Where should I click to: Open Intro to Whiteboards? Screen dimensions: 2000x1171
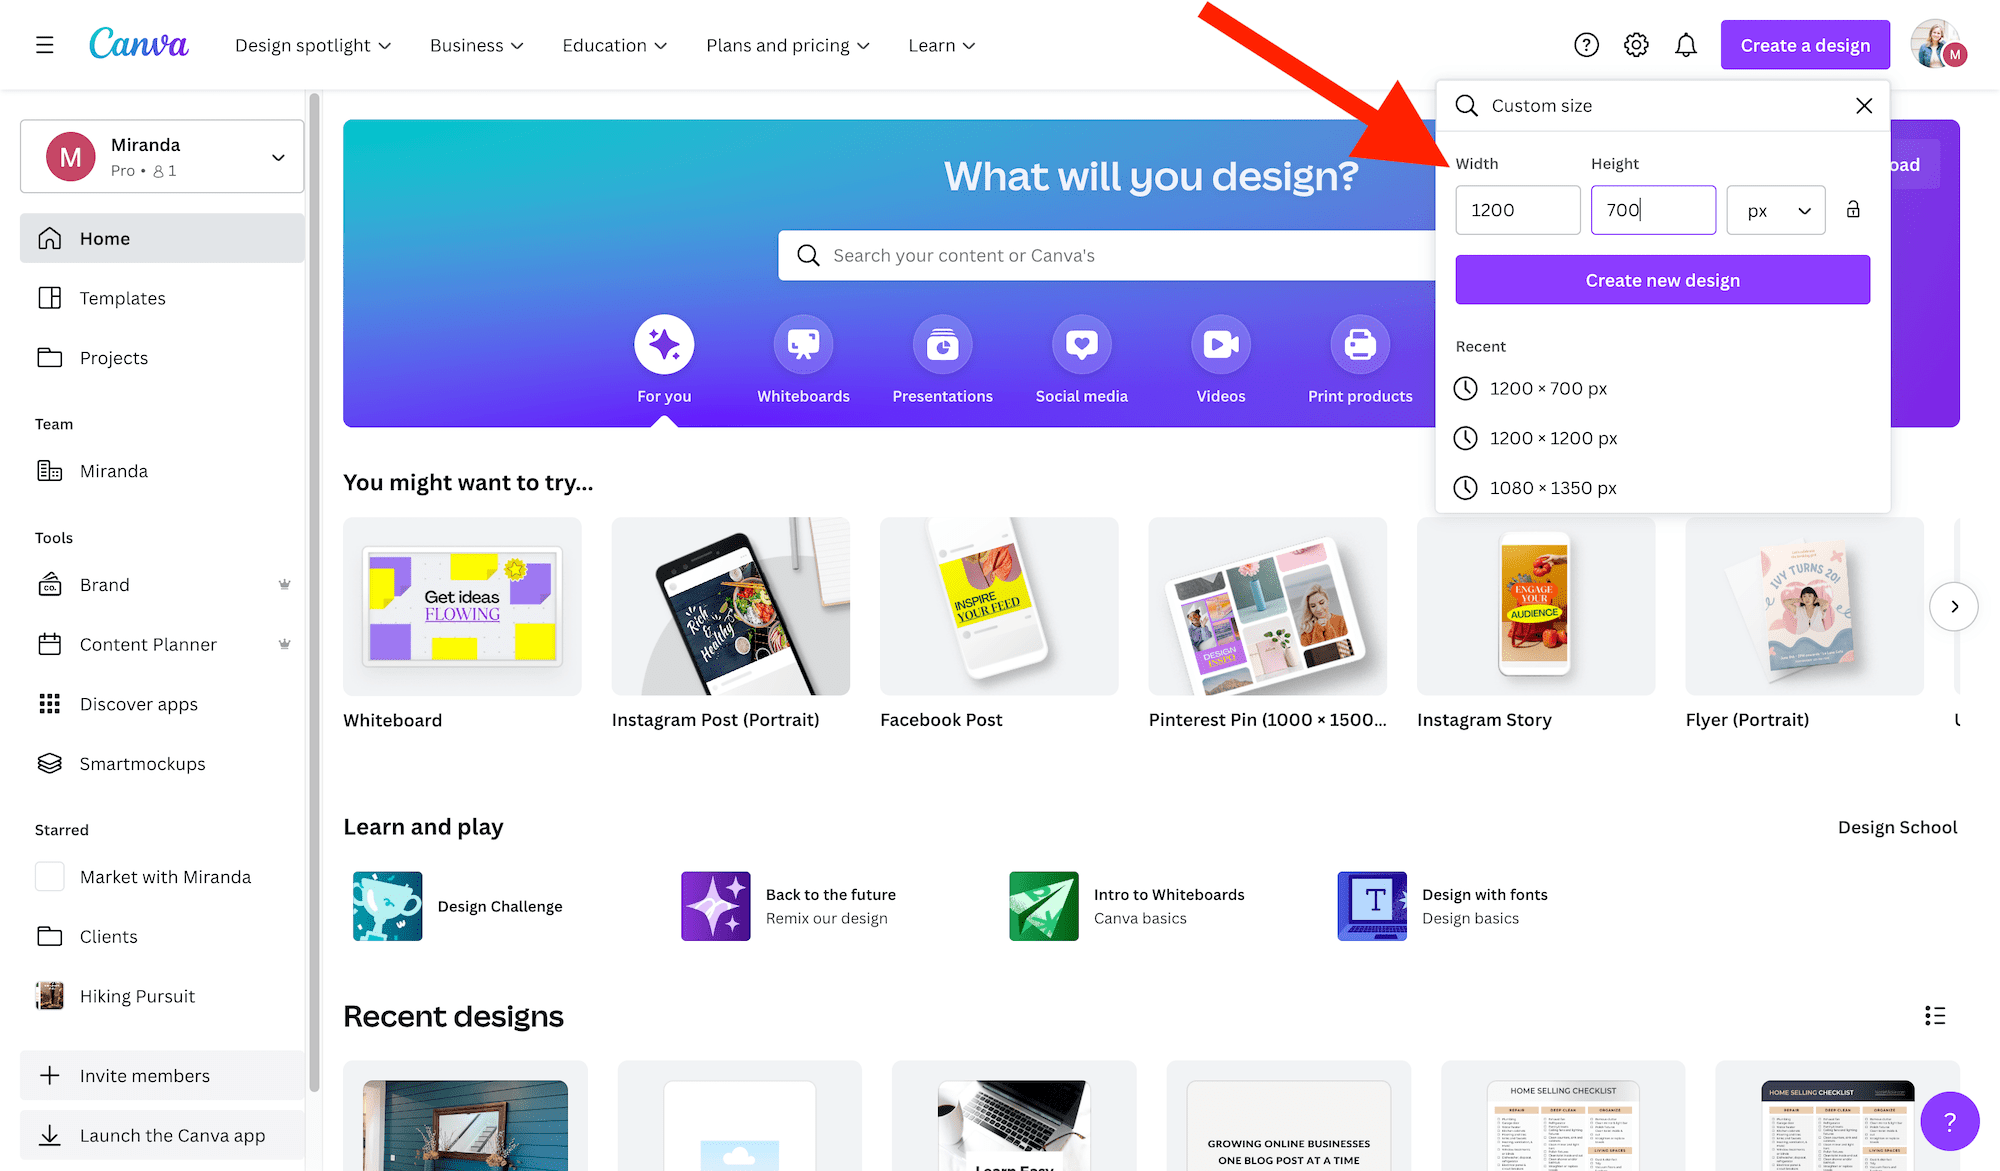(x=1127, y=906)
